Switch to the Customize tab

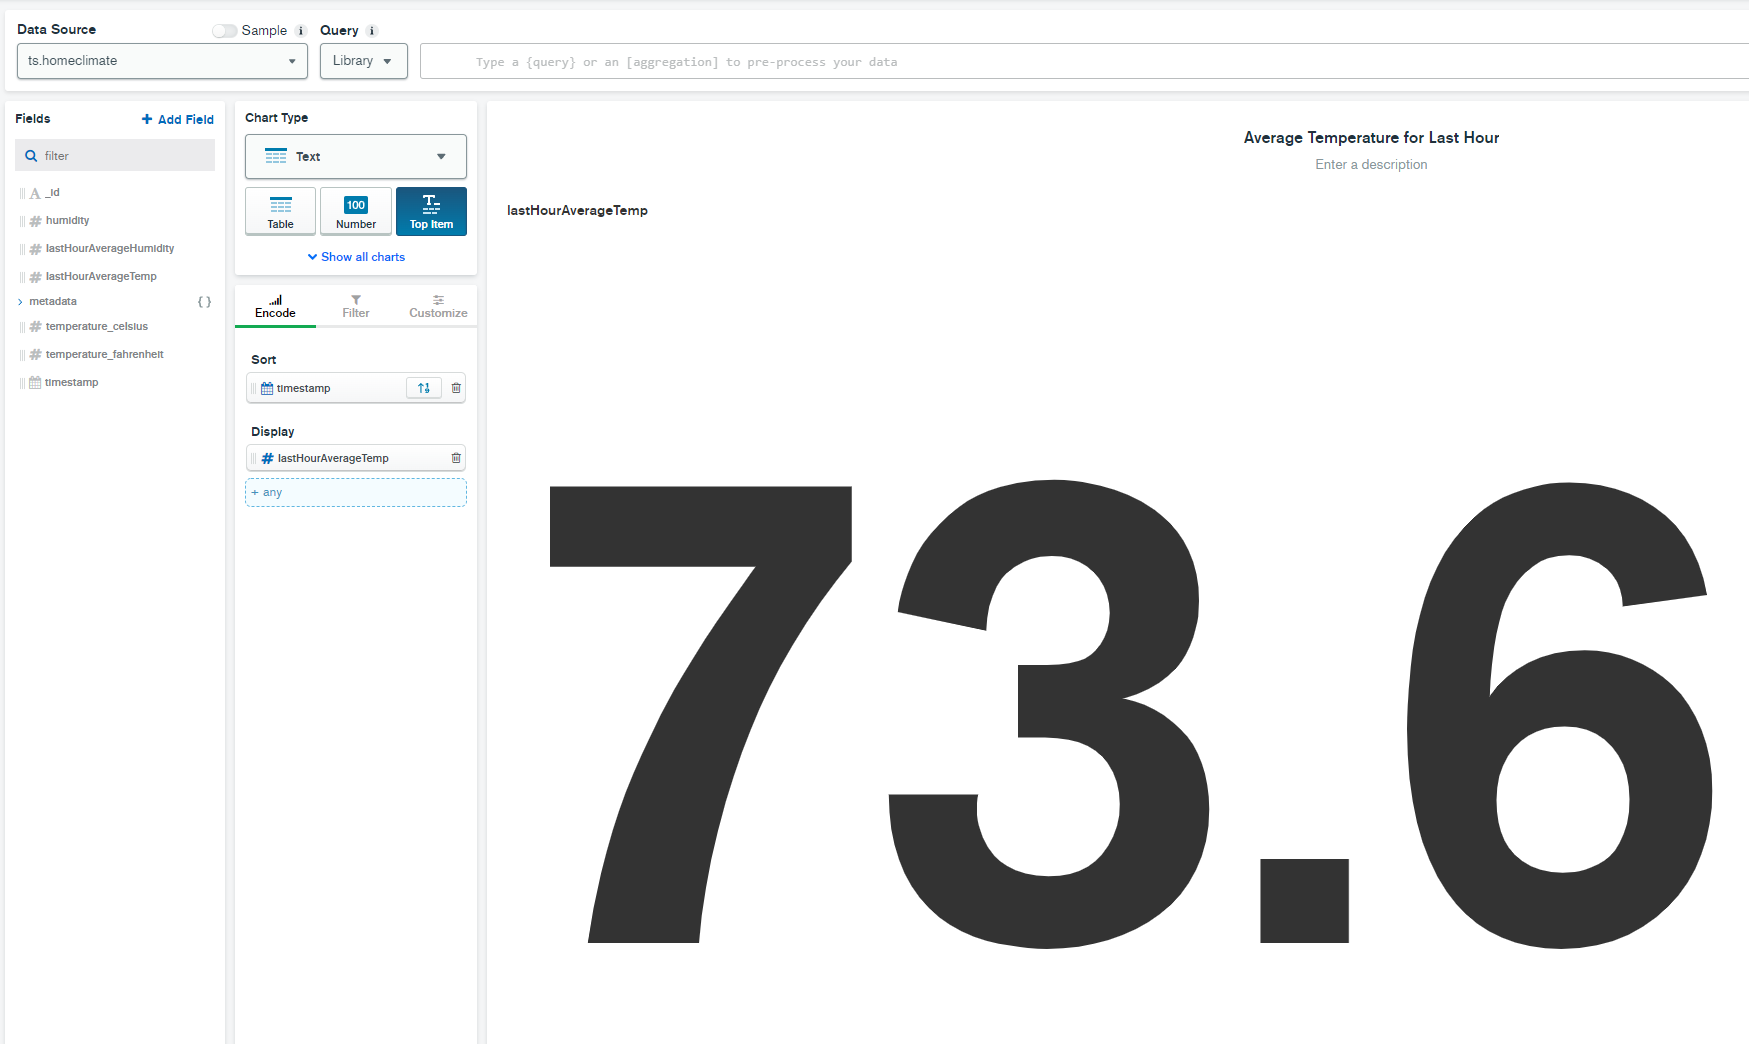[438, 306]
